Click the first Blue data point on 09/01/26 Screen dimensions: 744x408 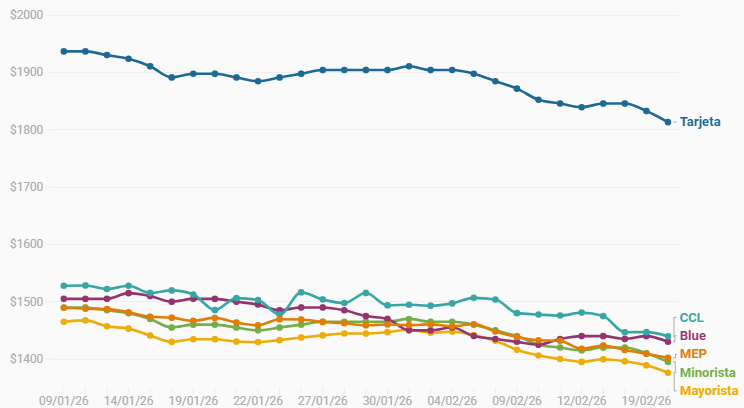tap(64, 299)
